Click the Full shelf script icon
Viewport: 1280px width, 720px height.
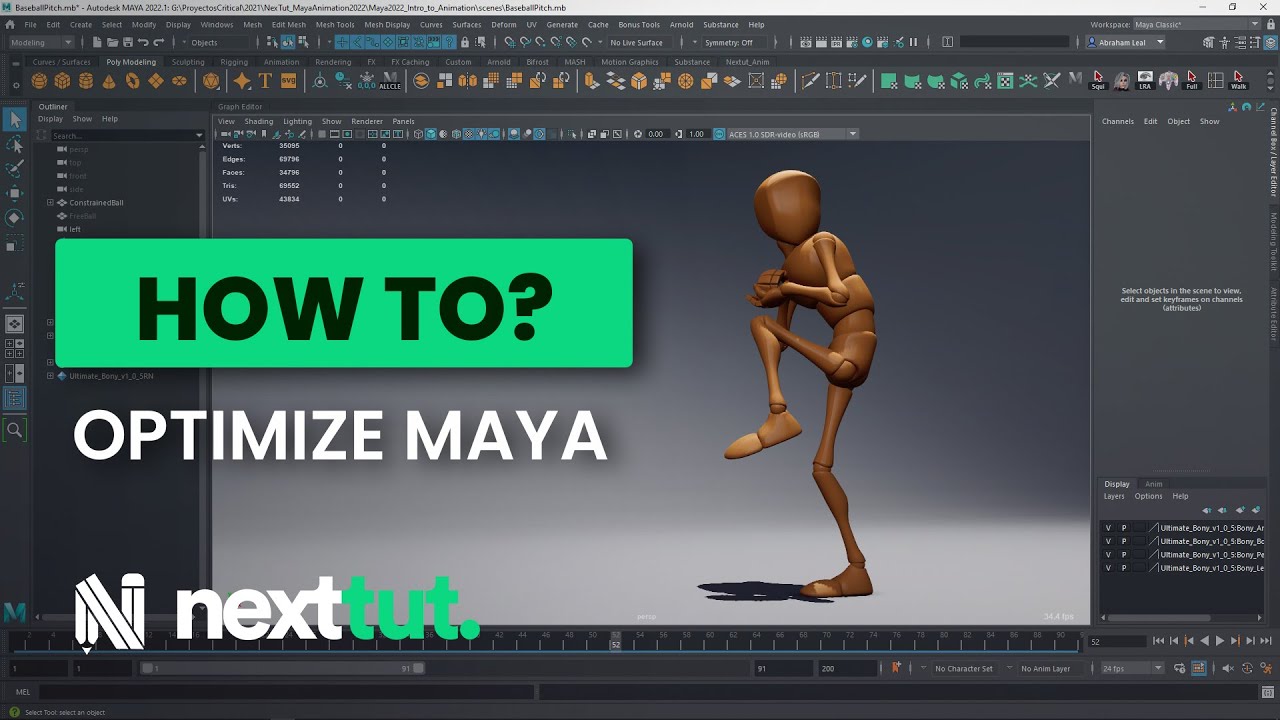pyautogui.click(x=1192, y=81)
